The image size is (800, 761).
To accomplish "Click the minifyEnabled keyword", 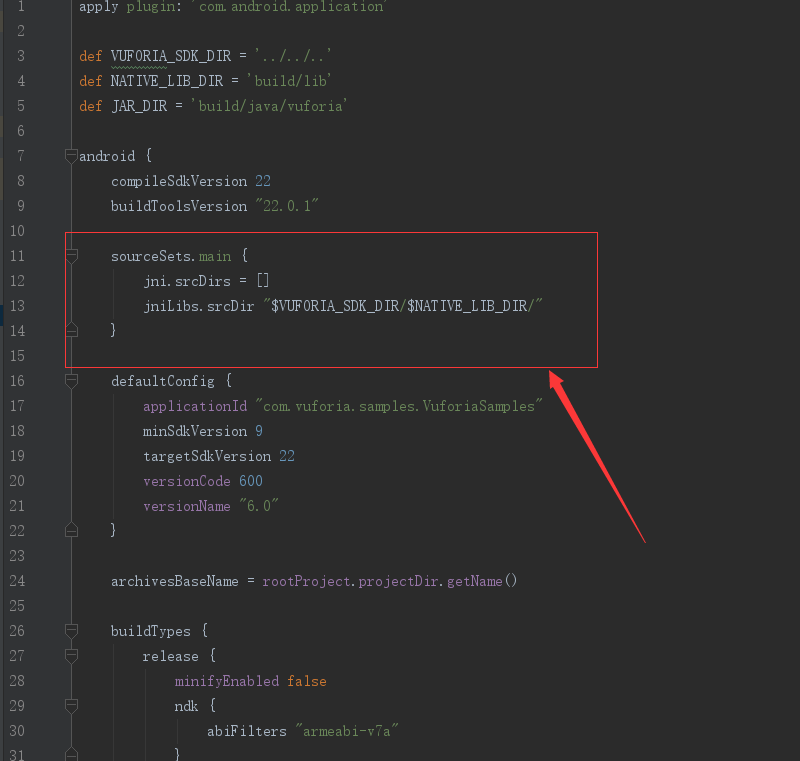I will (x=227, y=681).
